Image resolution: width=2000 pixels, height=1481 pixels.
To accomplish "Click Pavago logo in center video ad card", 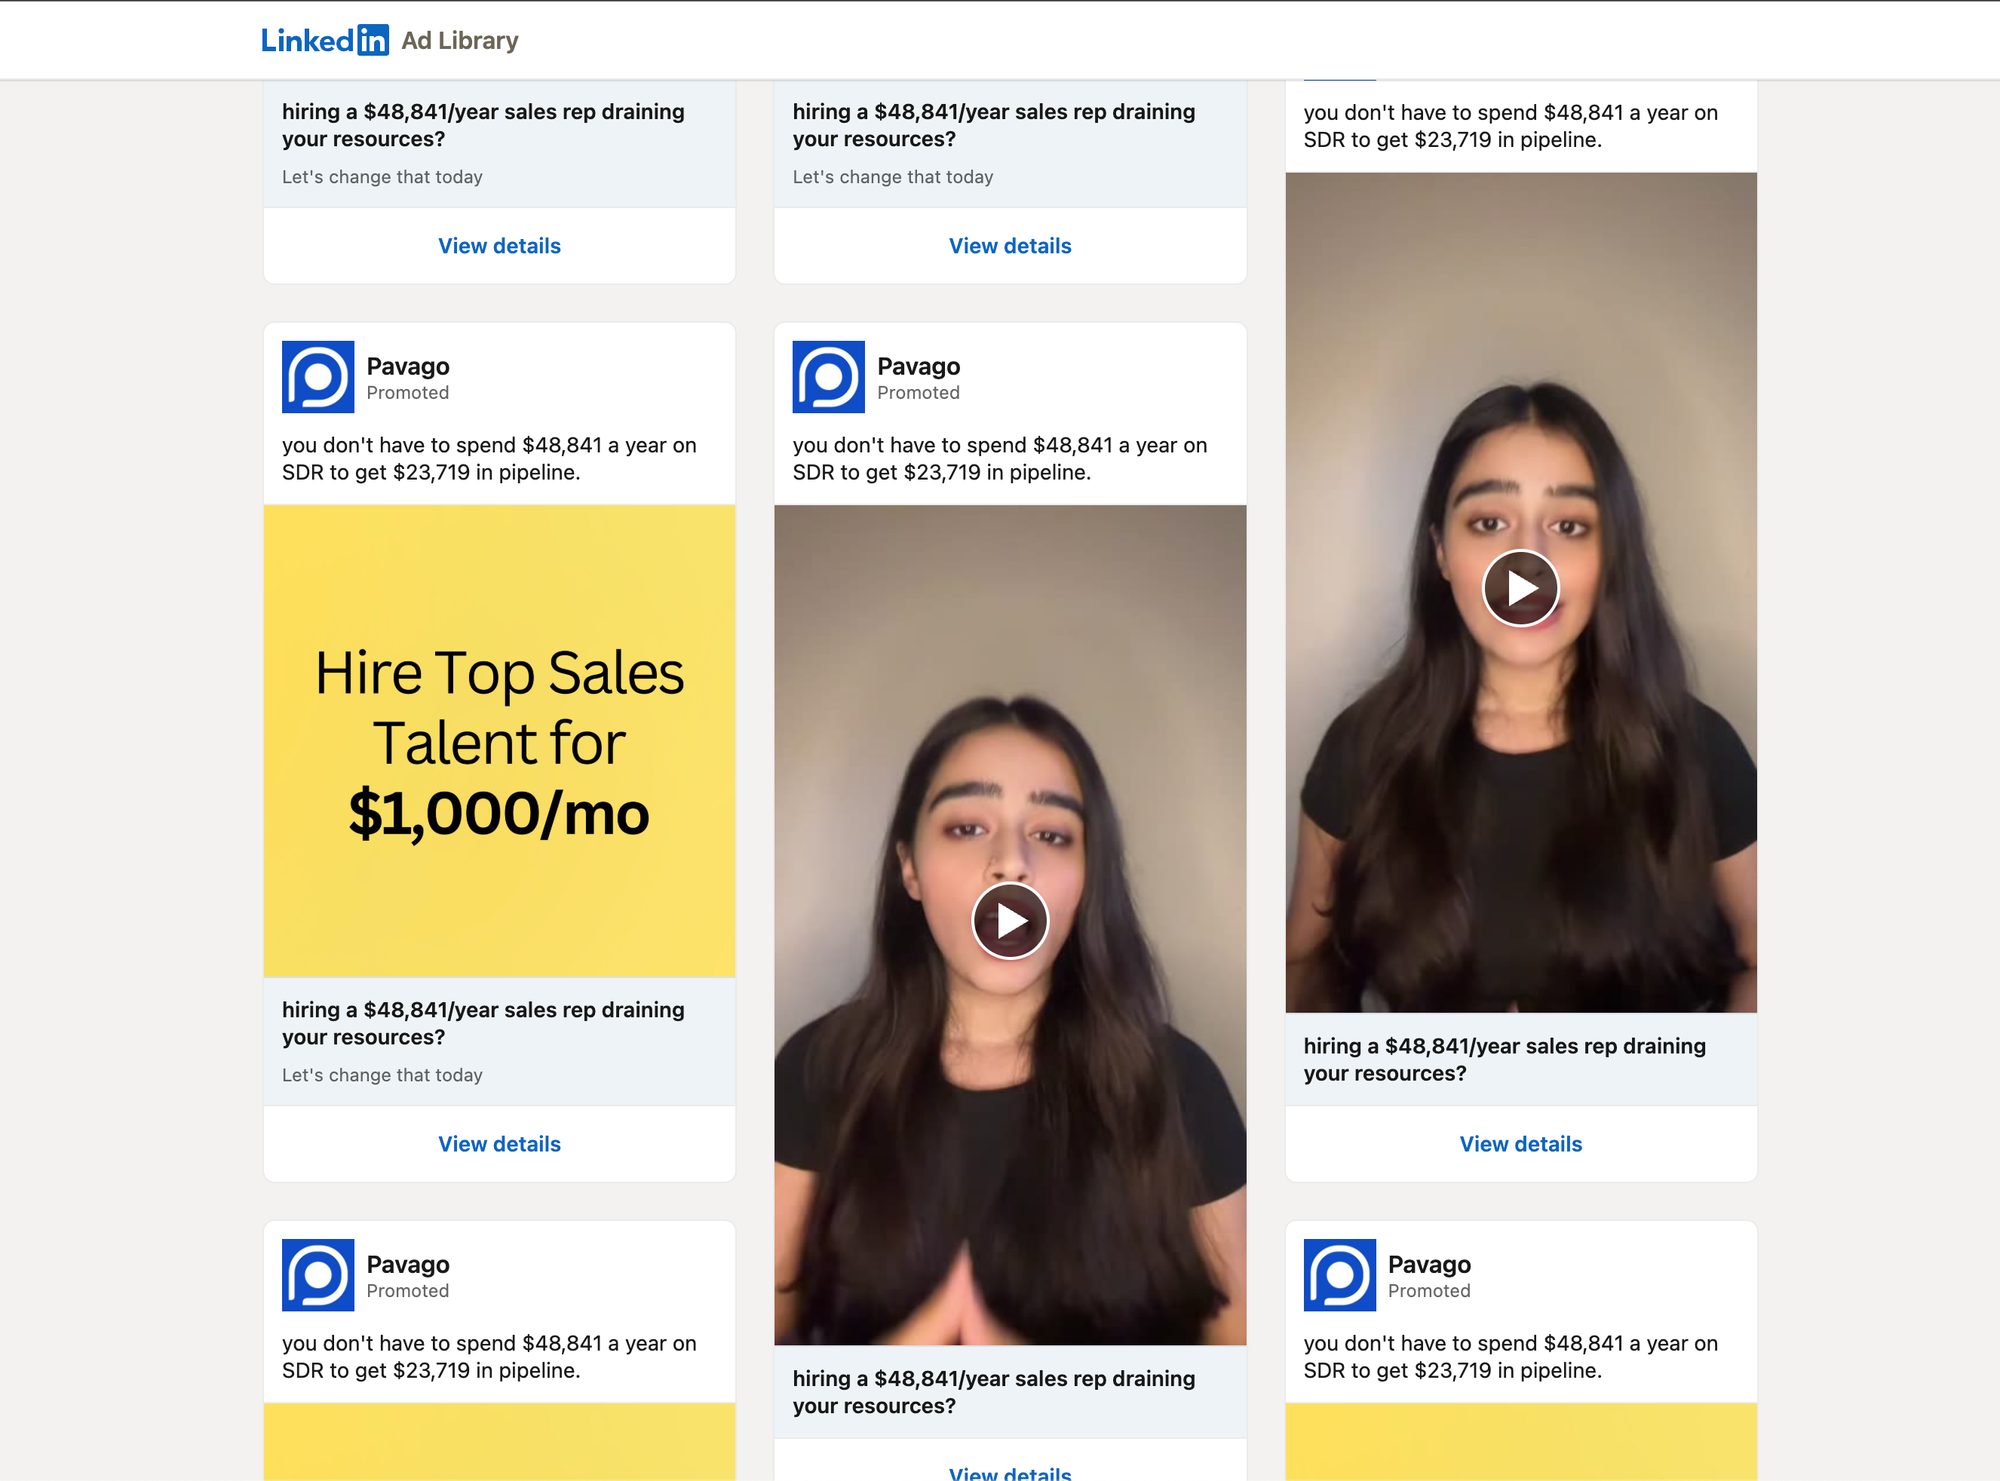I will click(828, 377).
